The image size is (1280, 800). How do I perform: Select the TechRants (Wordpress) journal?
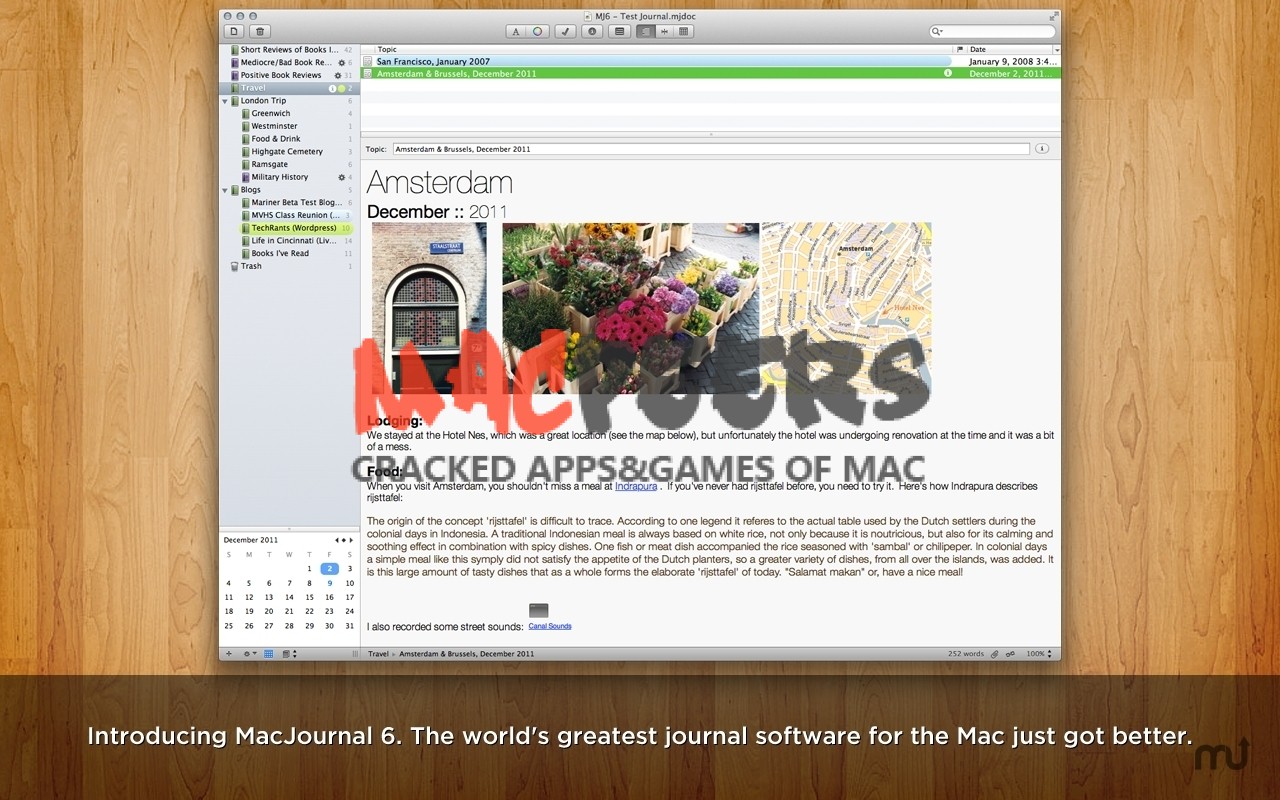289,228
